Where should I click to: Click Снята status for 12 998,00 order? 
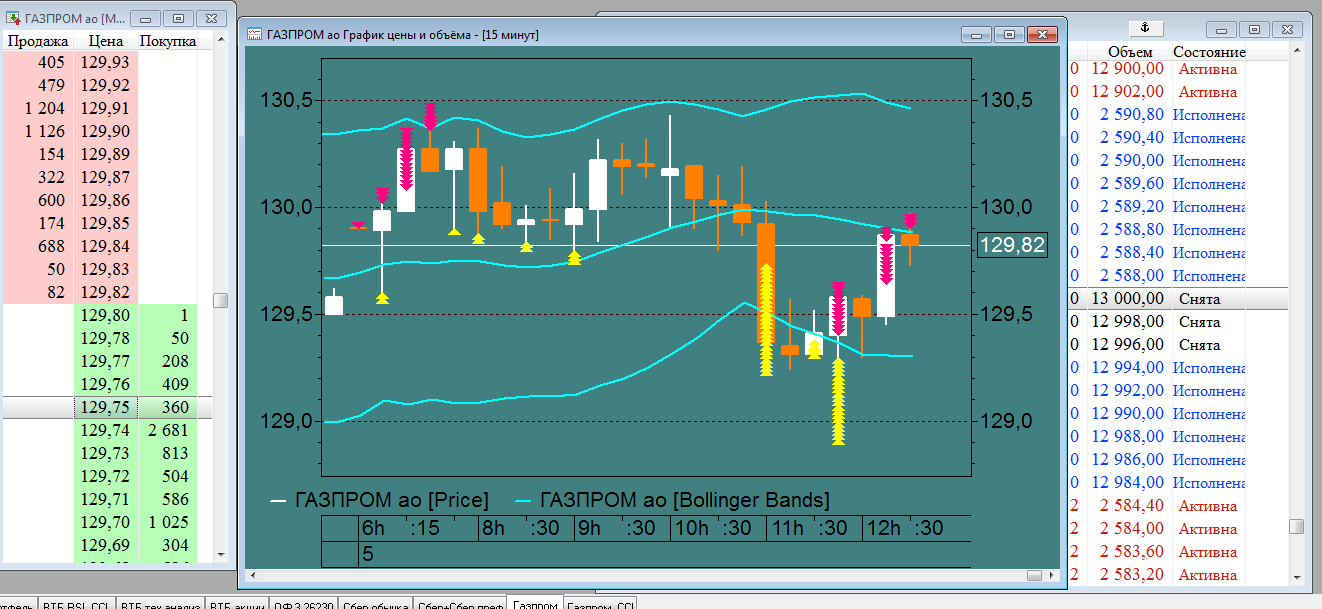(x=1200, y=322)
